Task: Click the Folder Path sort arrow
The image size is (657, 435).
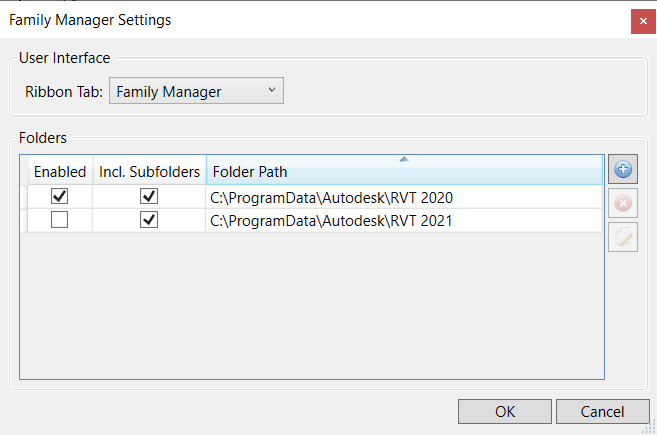Action: [404, 159]
